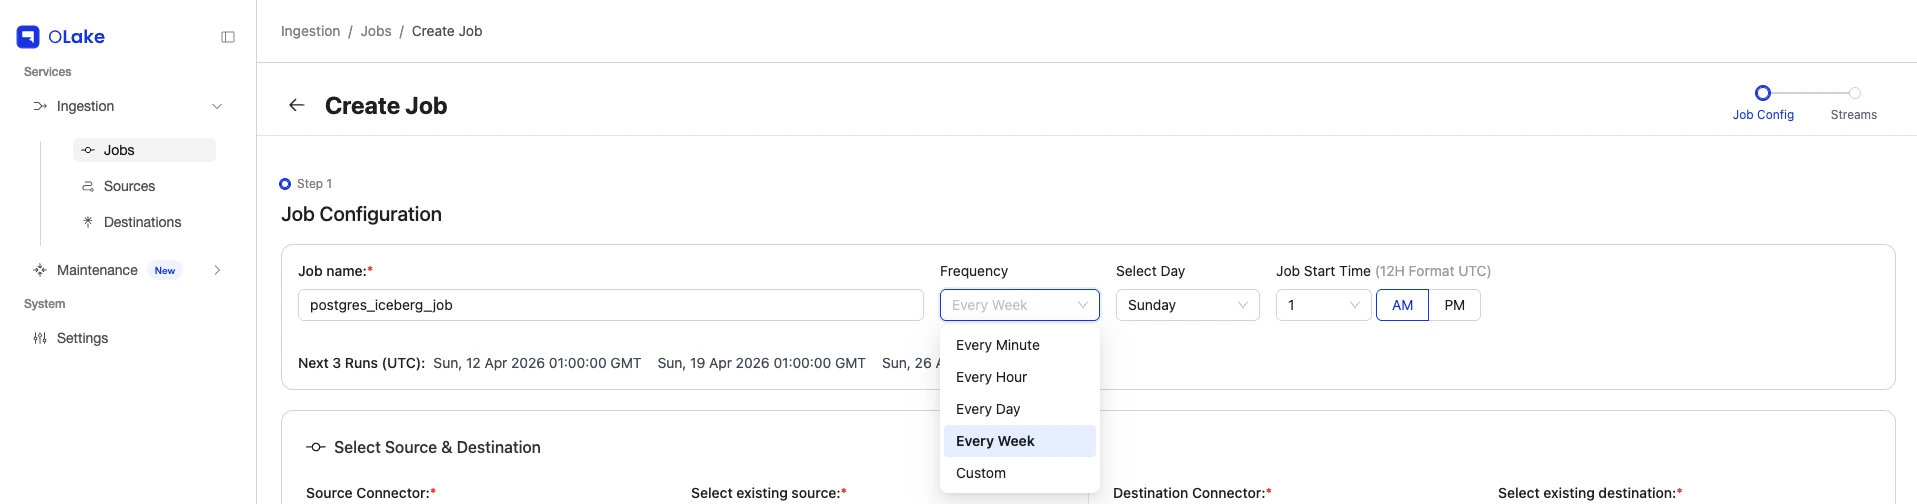
Task: Click the Job Config step circle
Action: pos(1763,93)
